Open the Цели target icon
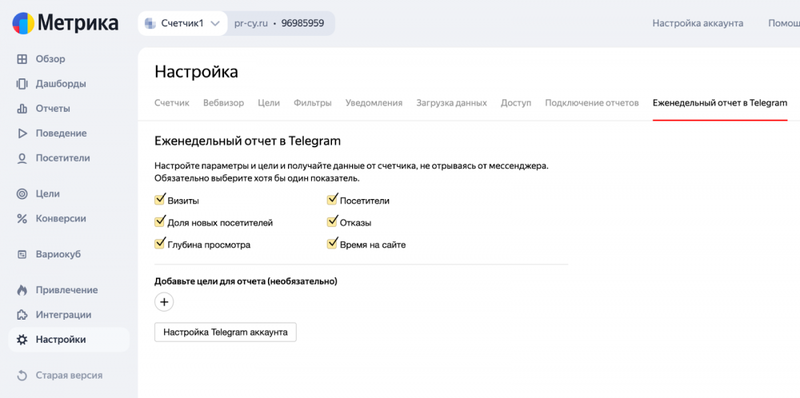 [x=22, y=194]
